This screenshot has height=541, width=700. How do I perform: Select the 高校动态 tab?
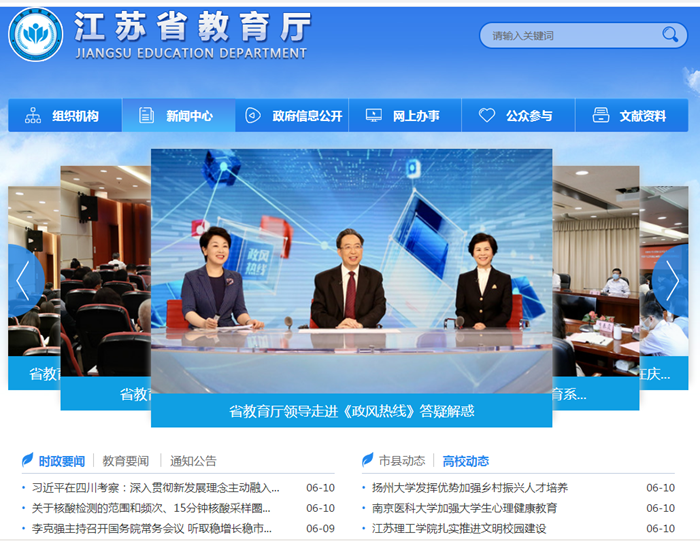pos(466,461)
